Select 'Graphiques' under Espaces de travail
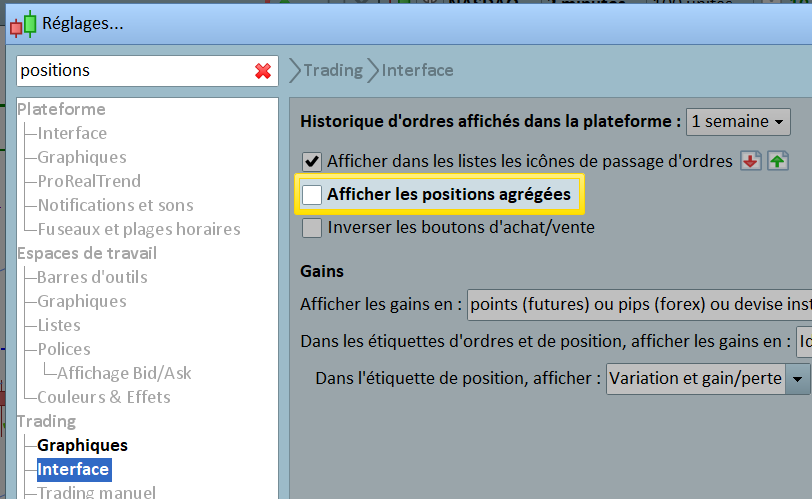Image resolution: width=812 pixels, height=499 pixels. pyautogui.click(x=82, y=301)
